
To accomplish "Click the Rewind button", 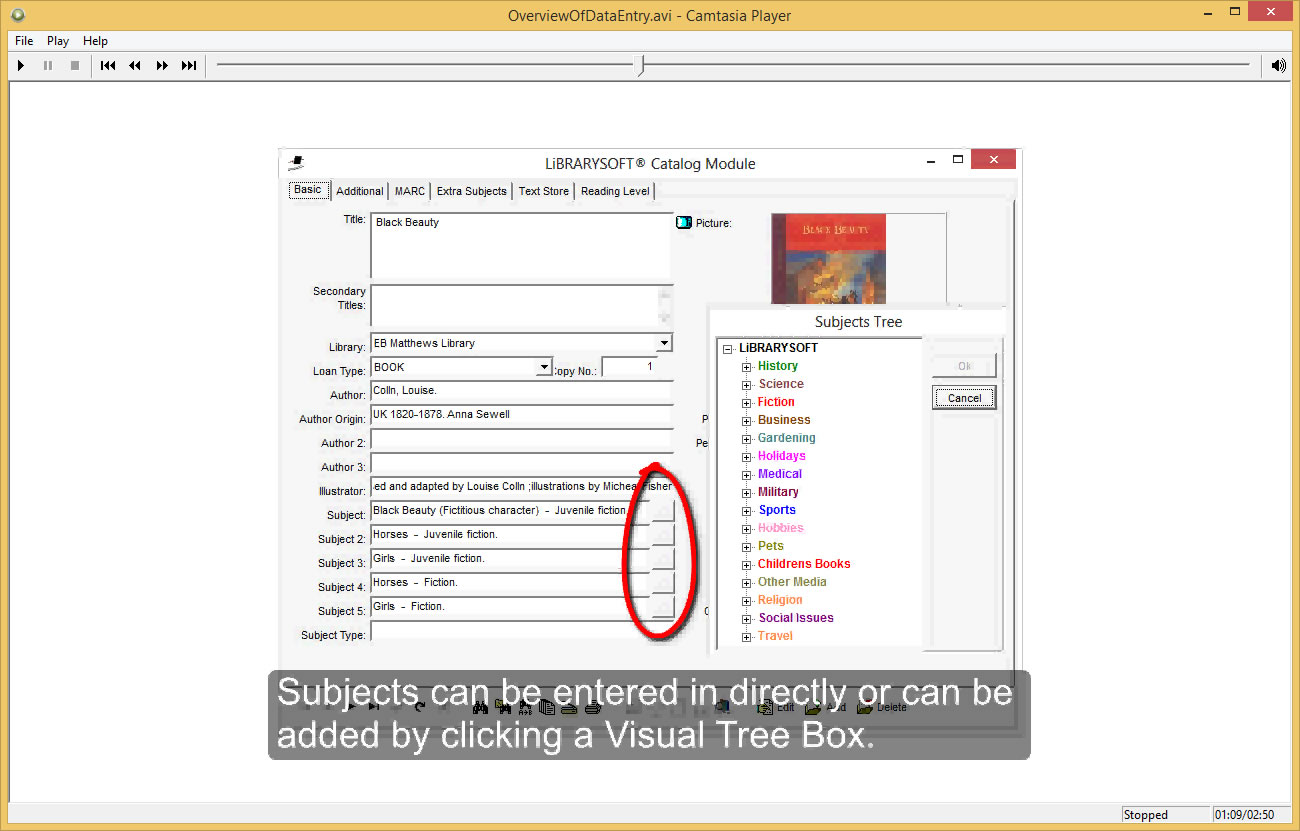I will coord(135,66).
